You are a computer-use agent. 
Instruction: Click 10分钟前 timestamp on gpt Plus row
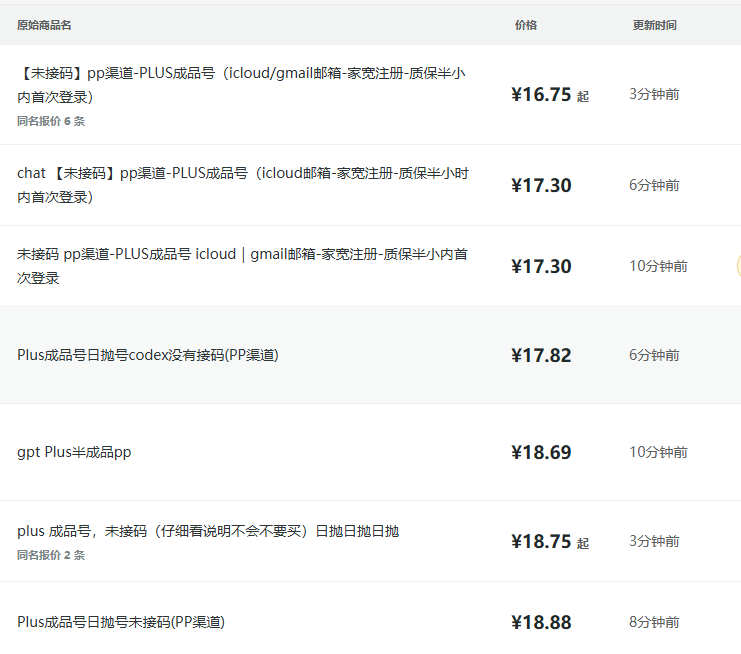point(658,452)
